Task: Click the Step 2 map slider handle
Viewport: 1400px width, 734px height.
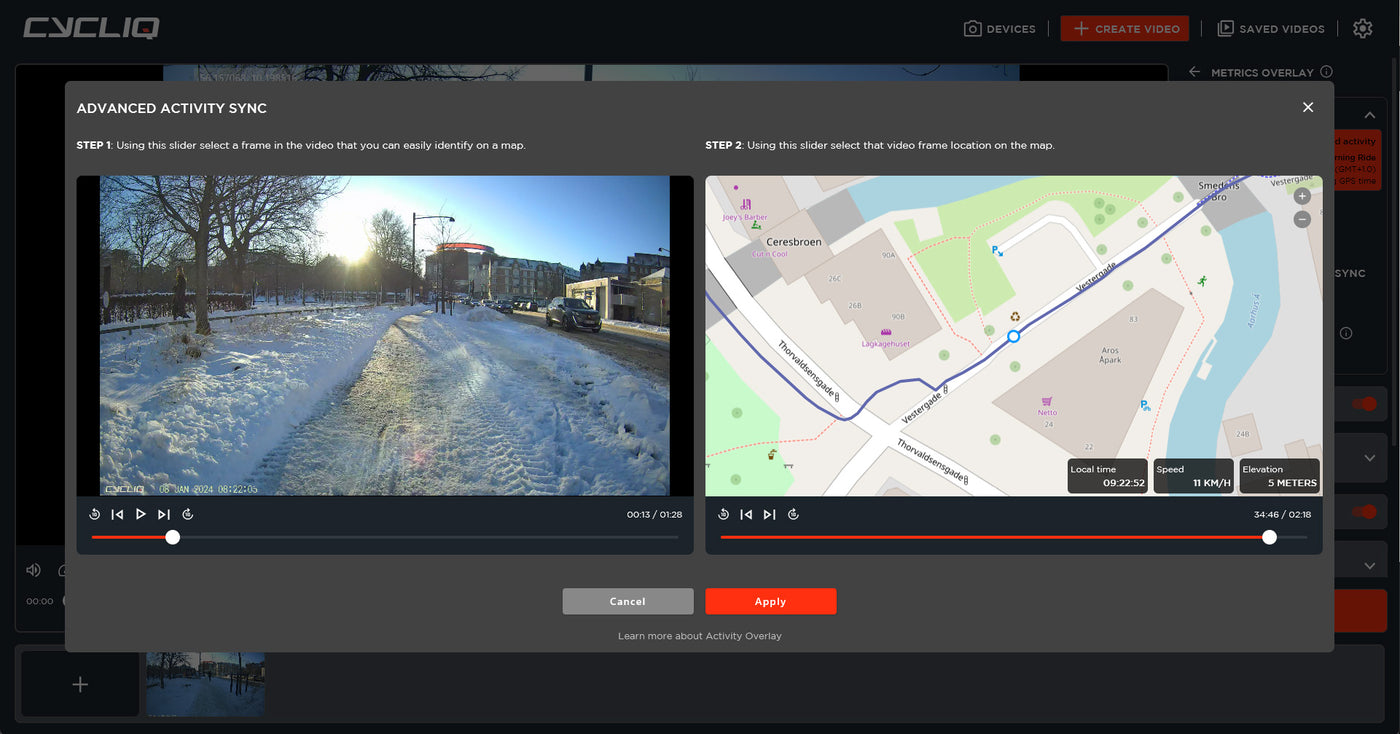Action: [1269, 537]
